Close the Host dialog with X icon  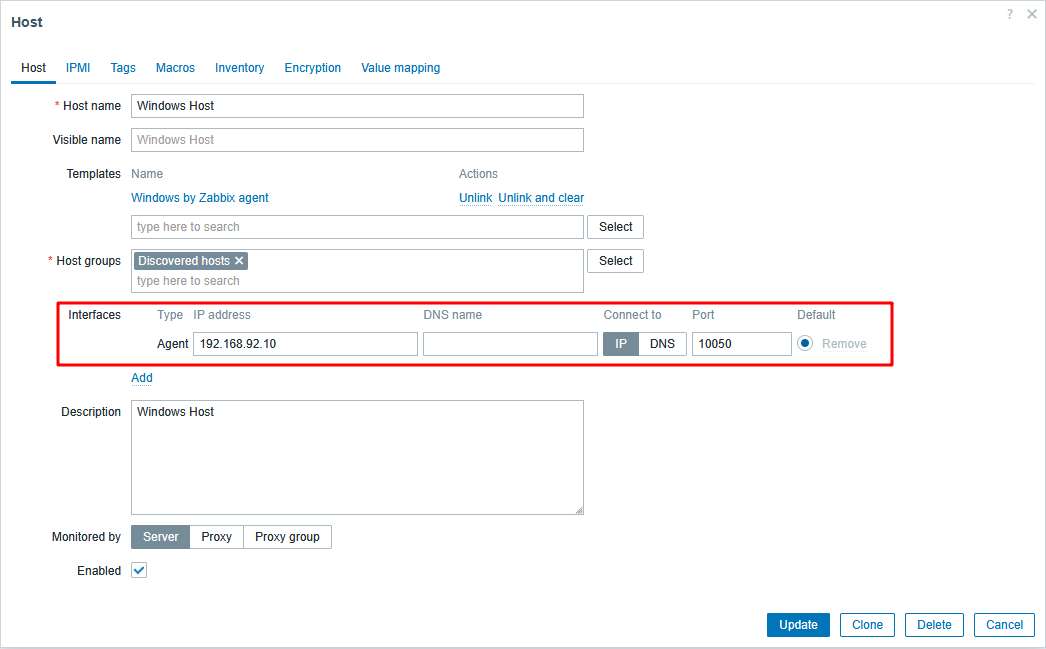point(1032,14)
